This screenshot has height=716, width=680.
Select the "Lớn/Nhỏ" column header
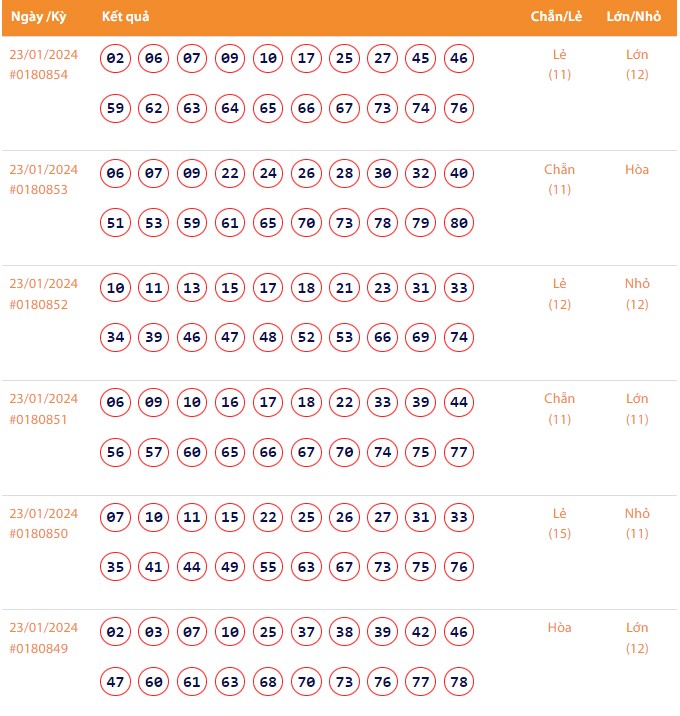[633, 17]
